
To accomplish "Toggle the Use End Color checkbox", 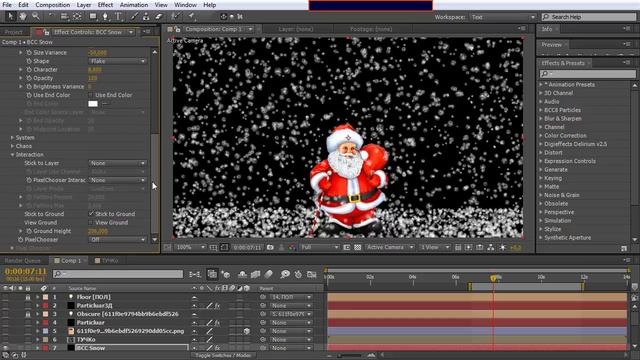I will pyautogui.click(x=91, y=95).
